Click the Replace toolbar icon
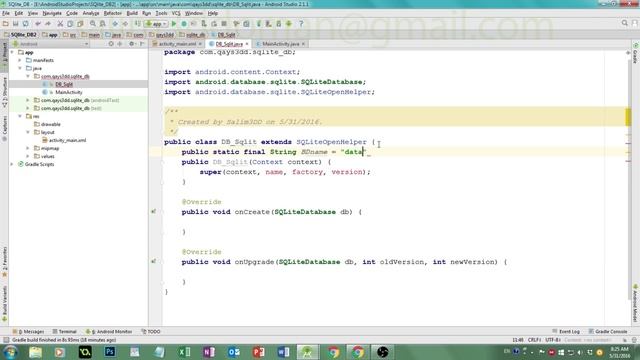The width and height of the screenshot is (640, 360). point(102,24)
